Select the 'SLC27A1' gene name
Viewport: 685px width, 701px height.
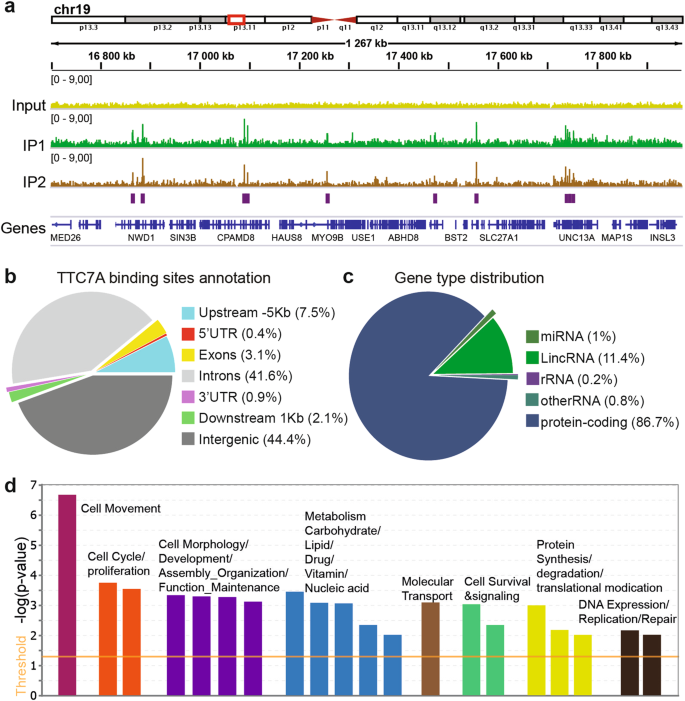click(499, 238)
